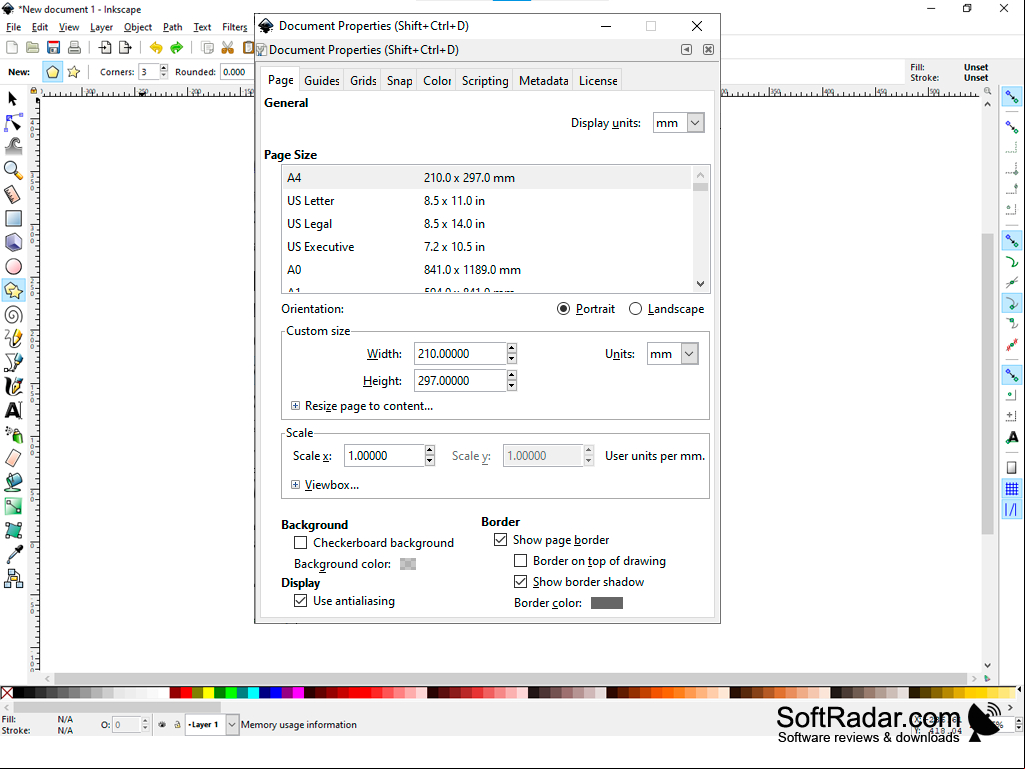Switch to the Guides tab

[322, 80]
